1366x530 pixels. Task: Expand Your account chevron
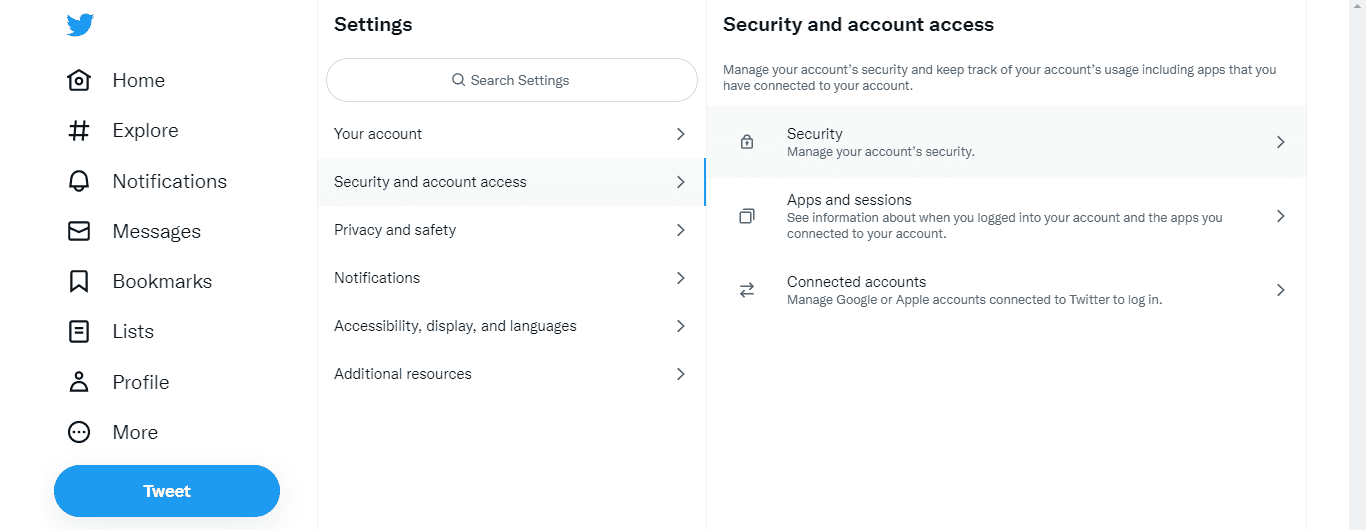680,134
